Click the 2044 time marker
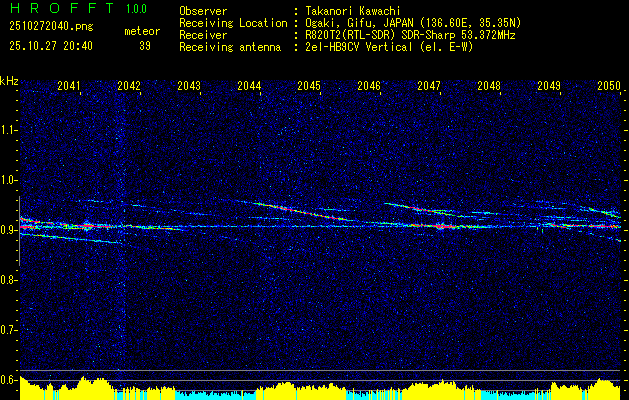This screenshot has height=400, width=629. (x=249, y=85)
